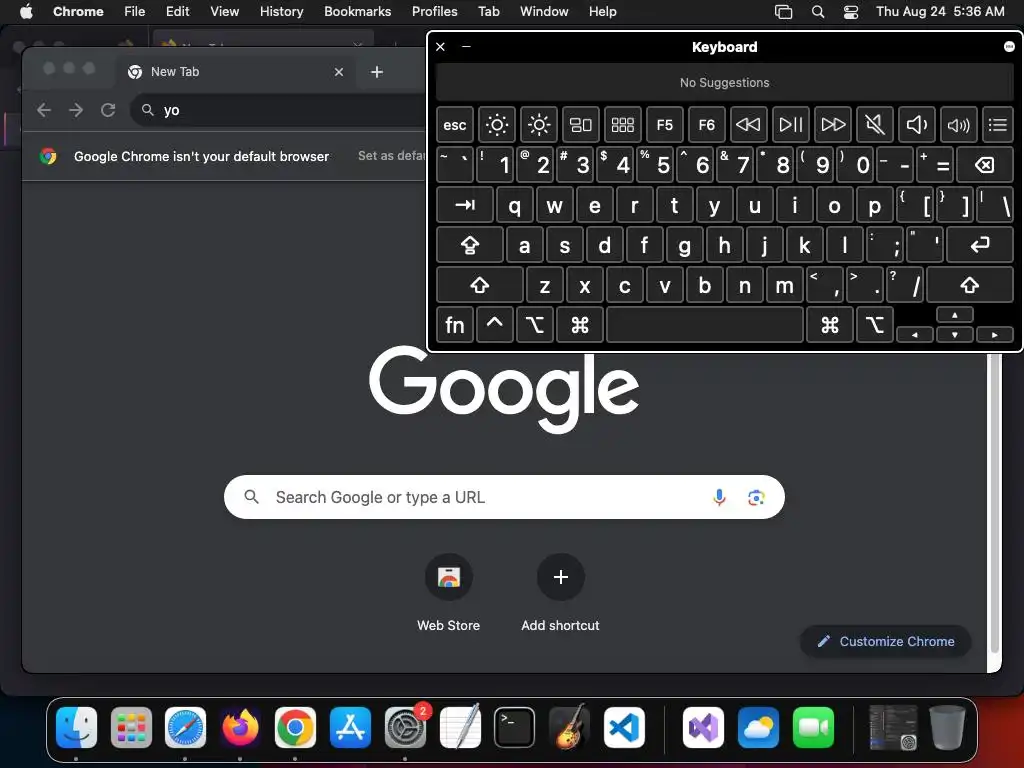Toggle the caps lock key
This screenshot has height=768, width=1024.
[x=470, y=245]
